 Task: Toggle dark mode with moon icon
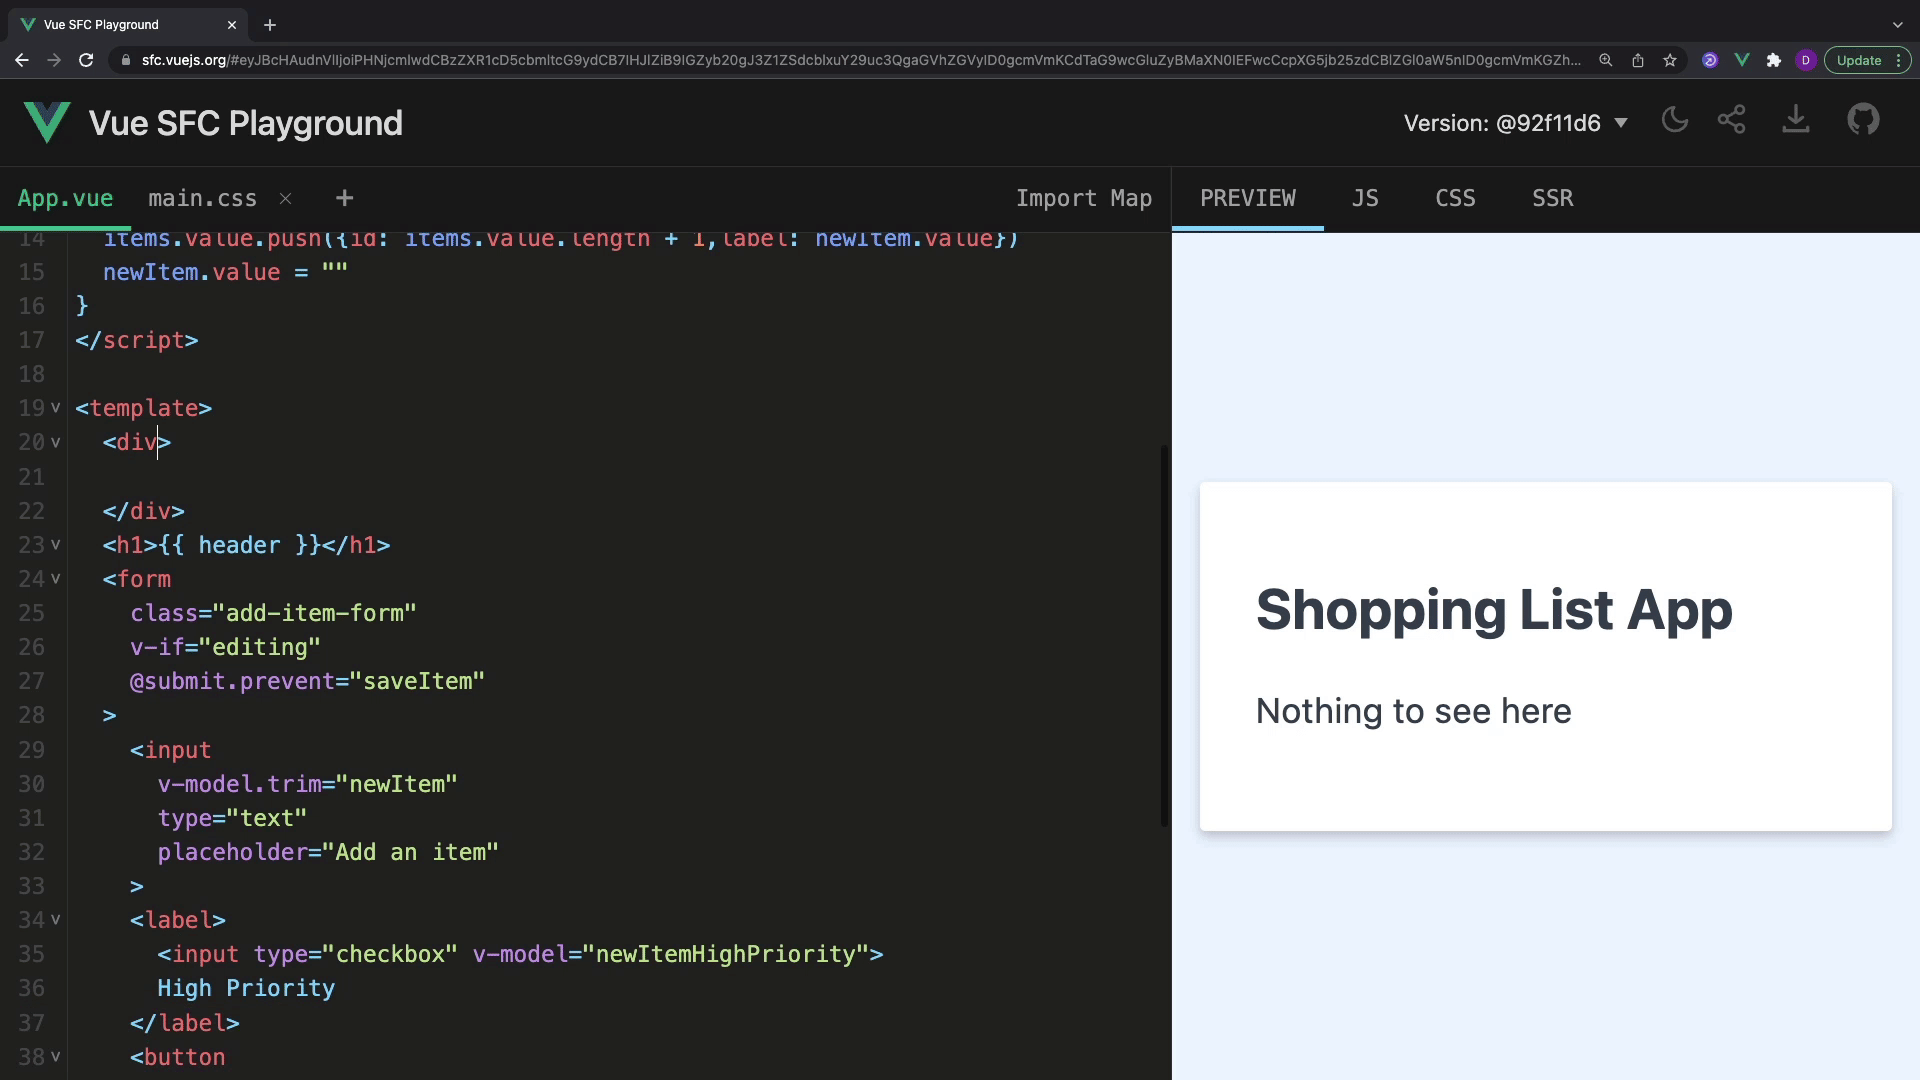(x=1674, y=120)
